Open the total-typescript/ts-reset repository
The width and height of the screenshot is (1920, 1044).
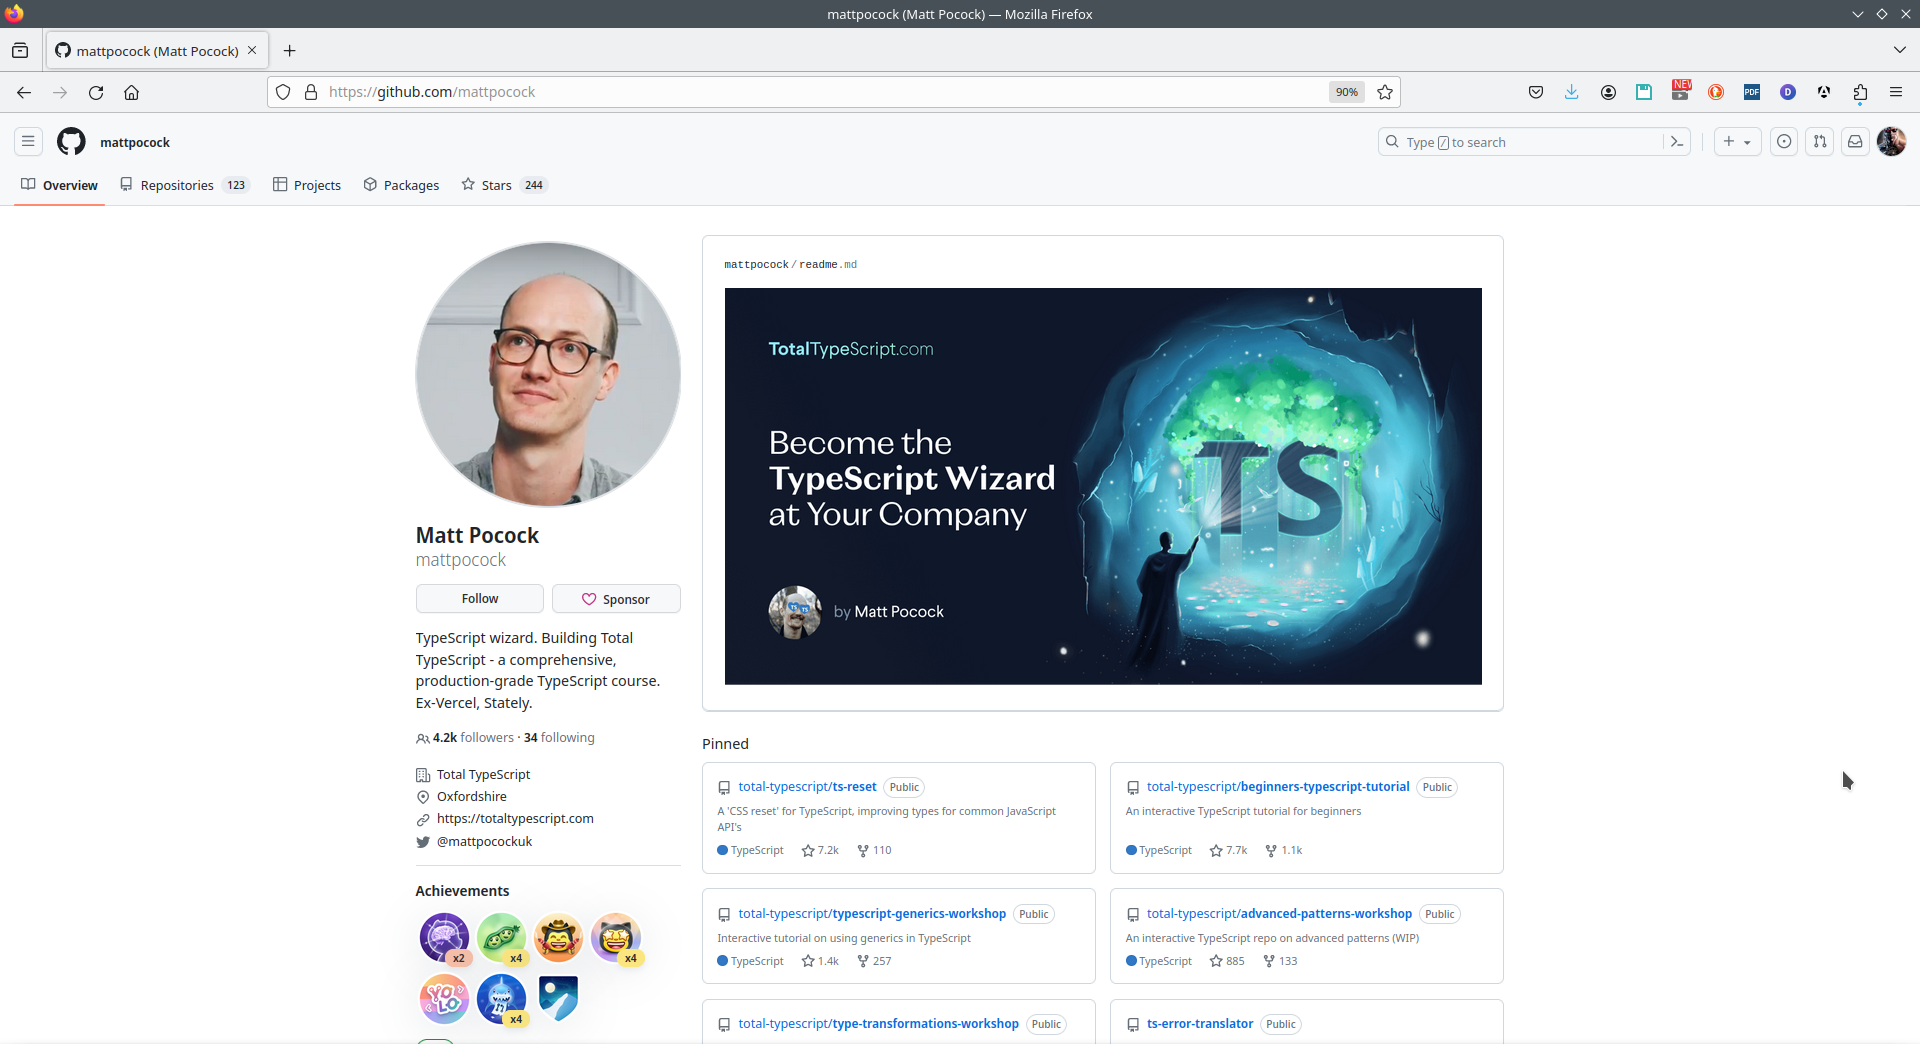807,787
